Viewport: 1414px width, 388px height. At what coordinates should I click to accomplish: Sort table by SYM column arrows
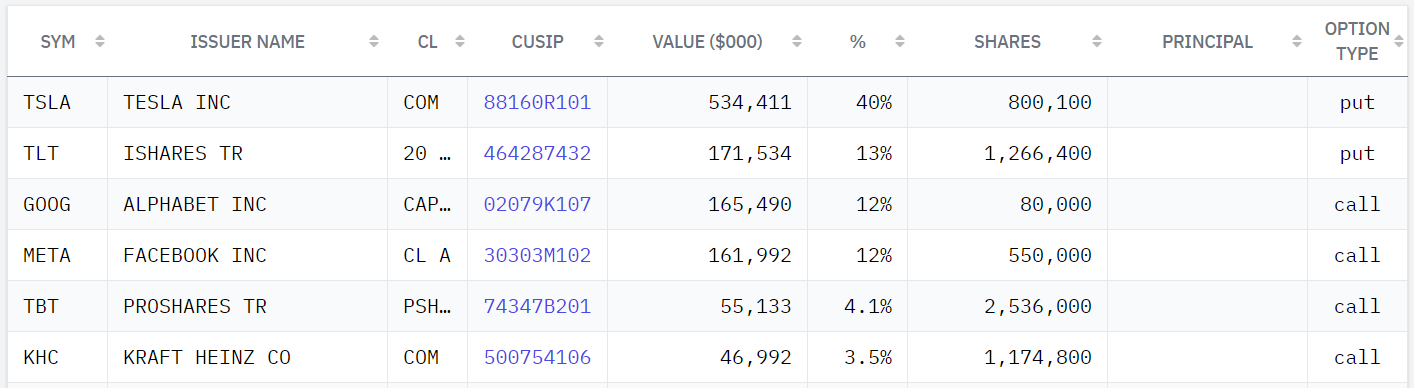[99, 41]
